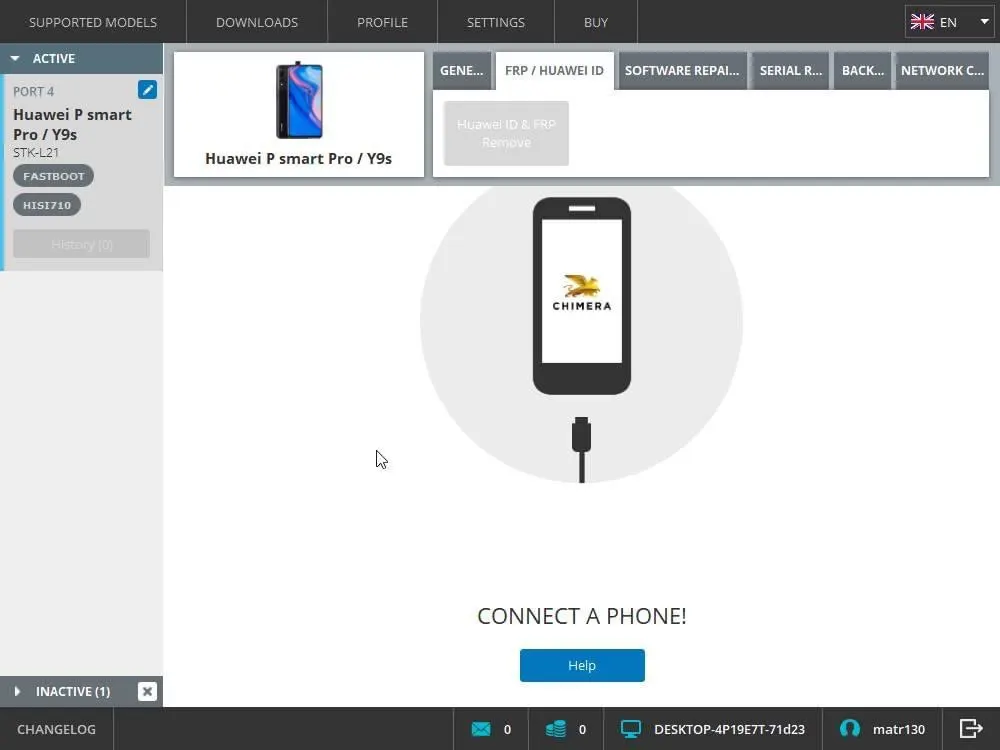Click the headset user icon
The width and height of the screenshot is (1000, 750).
[x=849, y=728]
